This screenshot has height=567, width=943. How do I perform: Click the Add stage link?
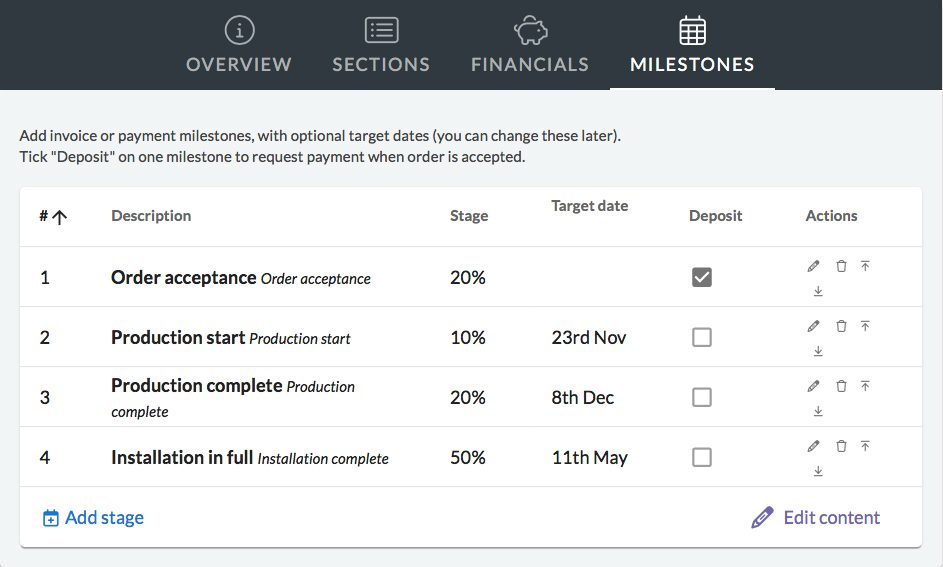[x=93, y=518]
